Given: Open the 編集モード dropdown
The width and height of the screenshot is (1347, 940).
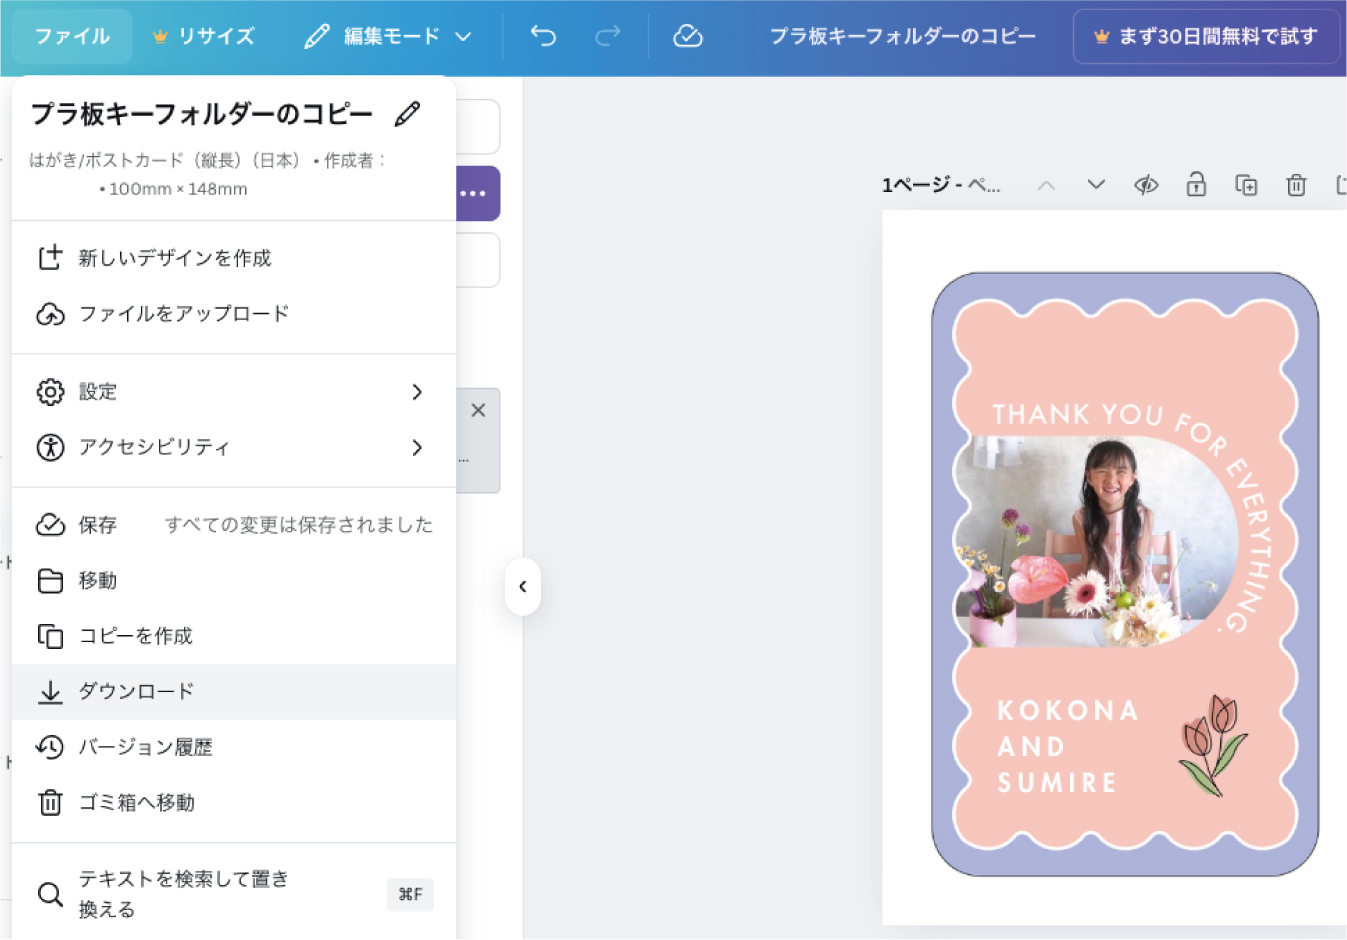Looking at the screenshot, I should point(388,36).
